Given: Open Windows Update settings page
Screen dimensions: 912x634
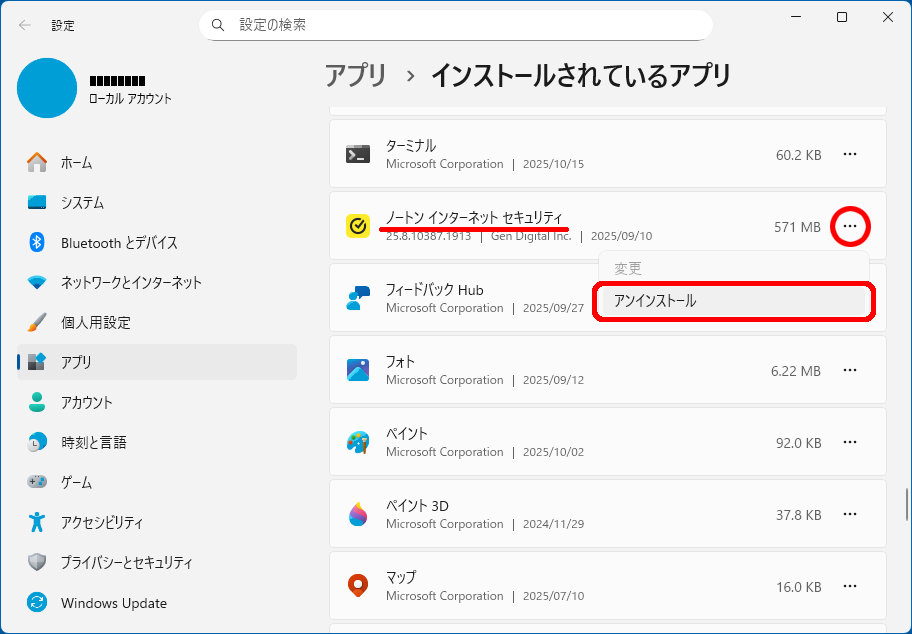Looking at the screenshot, I should click(x=113, y=603).
